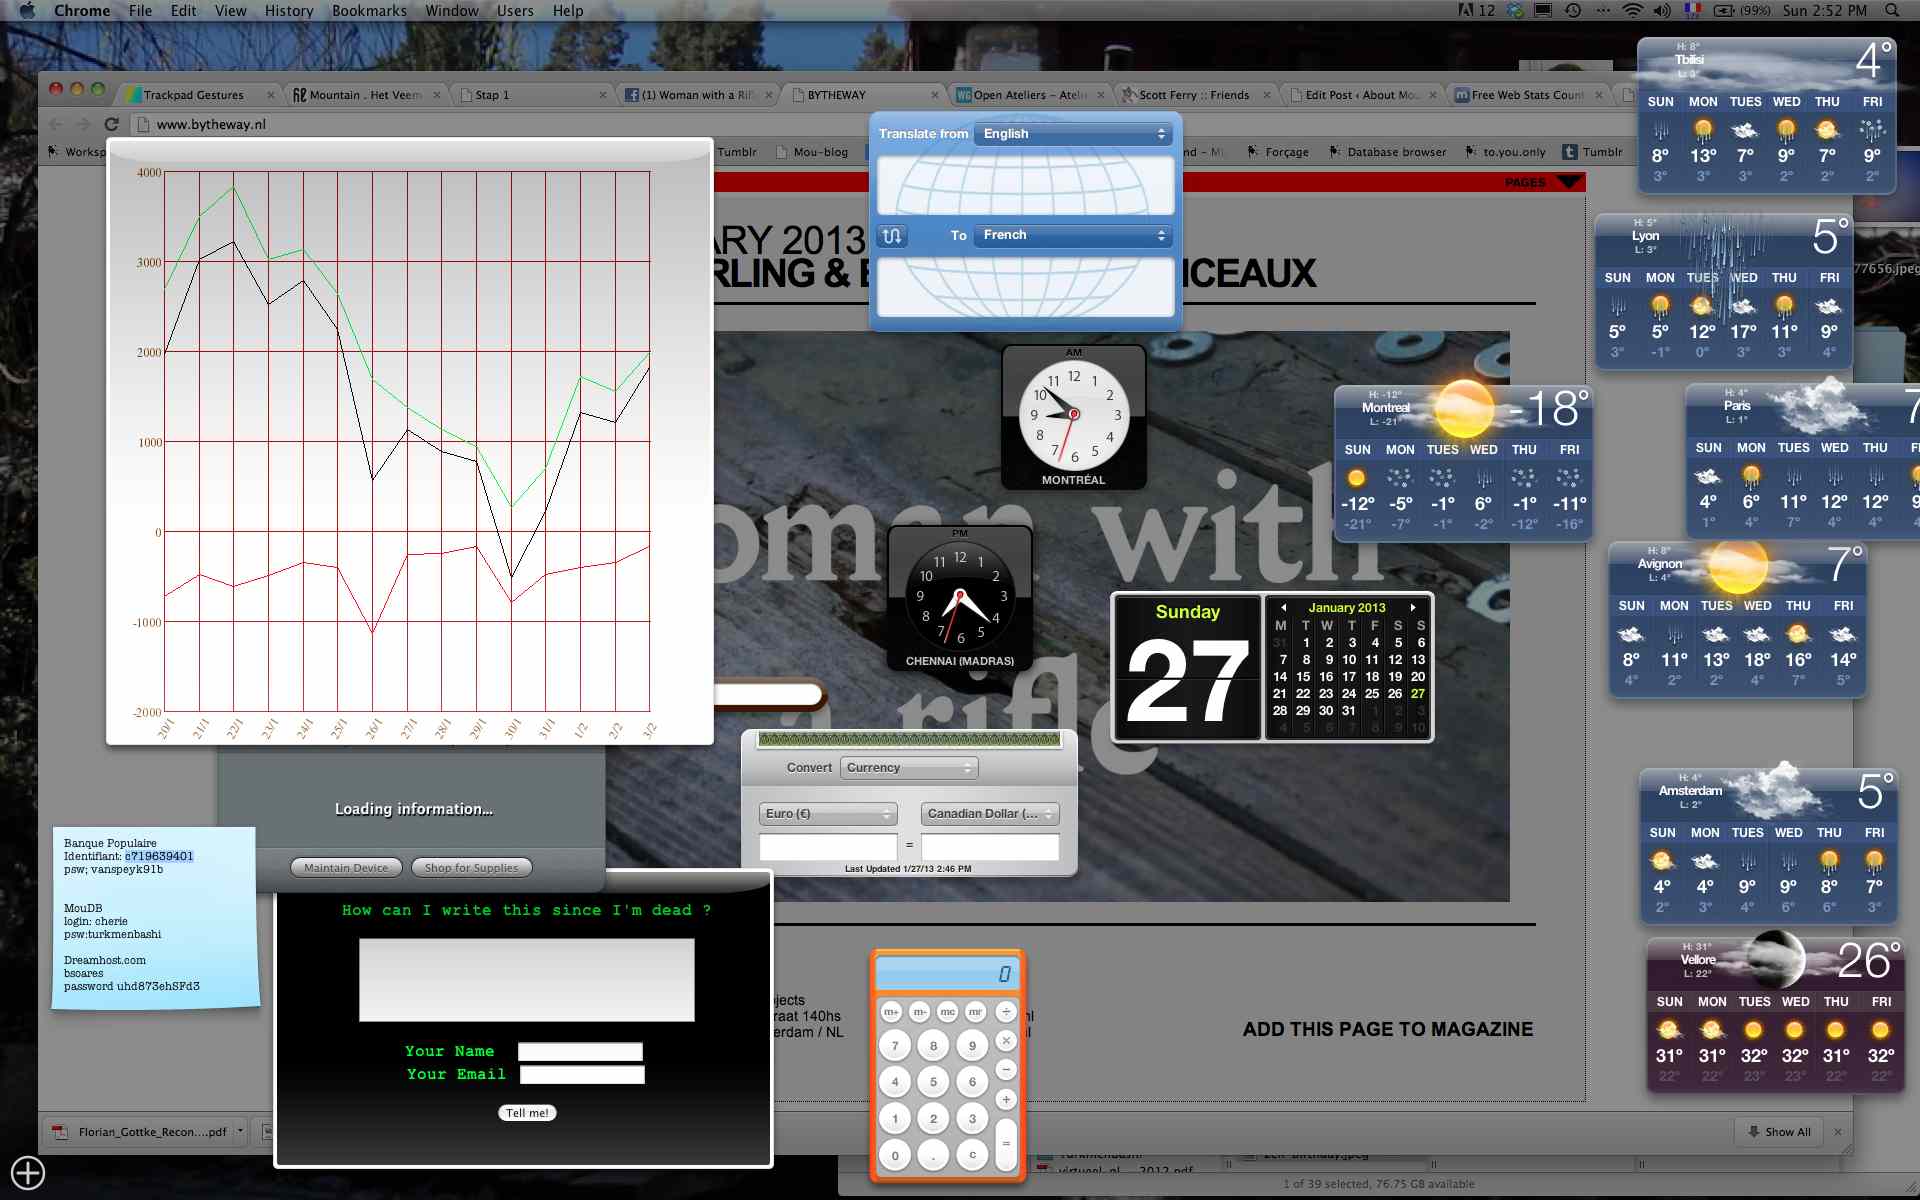Viewport: 1920px width, 1200px height.
Task: Click the calculator multiply key
Action: click(1006, 1041)
